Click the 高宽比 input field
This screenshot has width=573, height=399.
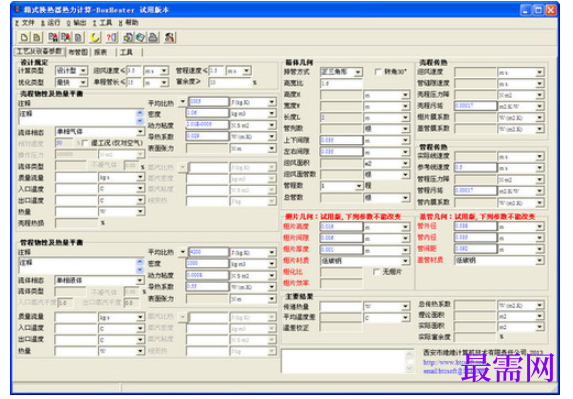[x=341, y=83]
